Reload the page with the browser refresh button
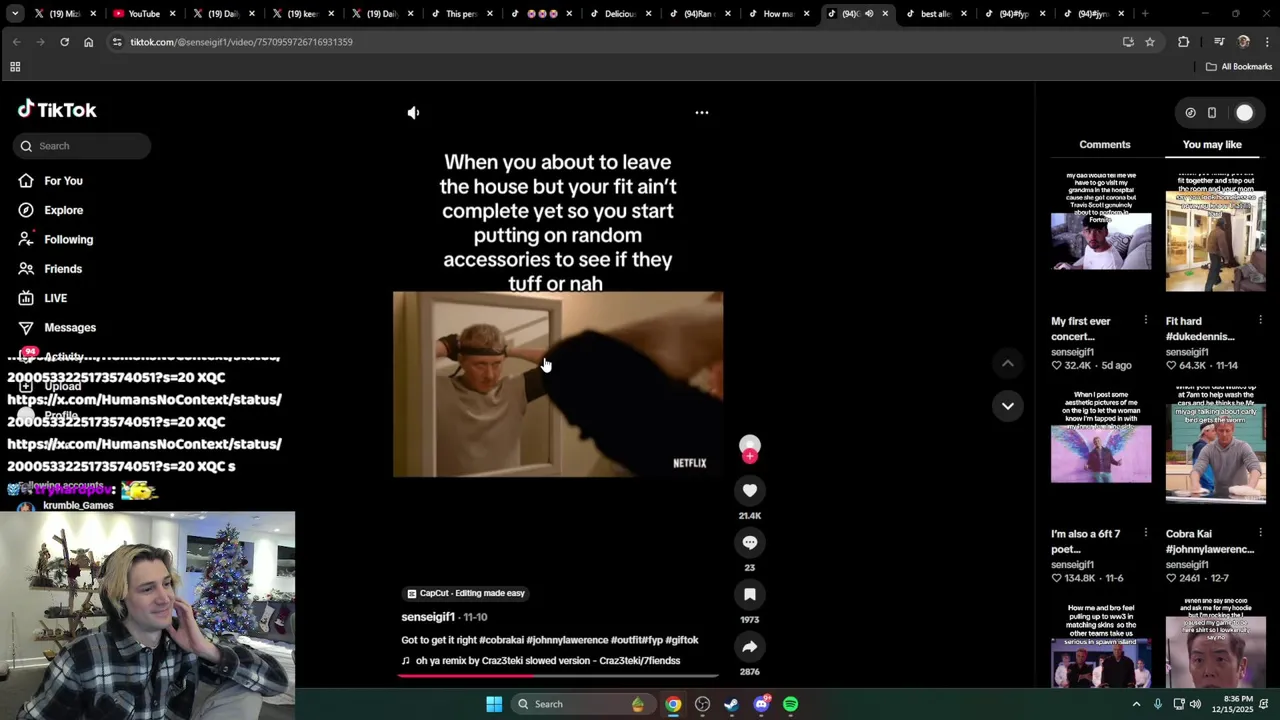Viewport: 1280px width, 720px height. pos(64,42)
